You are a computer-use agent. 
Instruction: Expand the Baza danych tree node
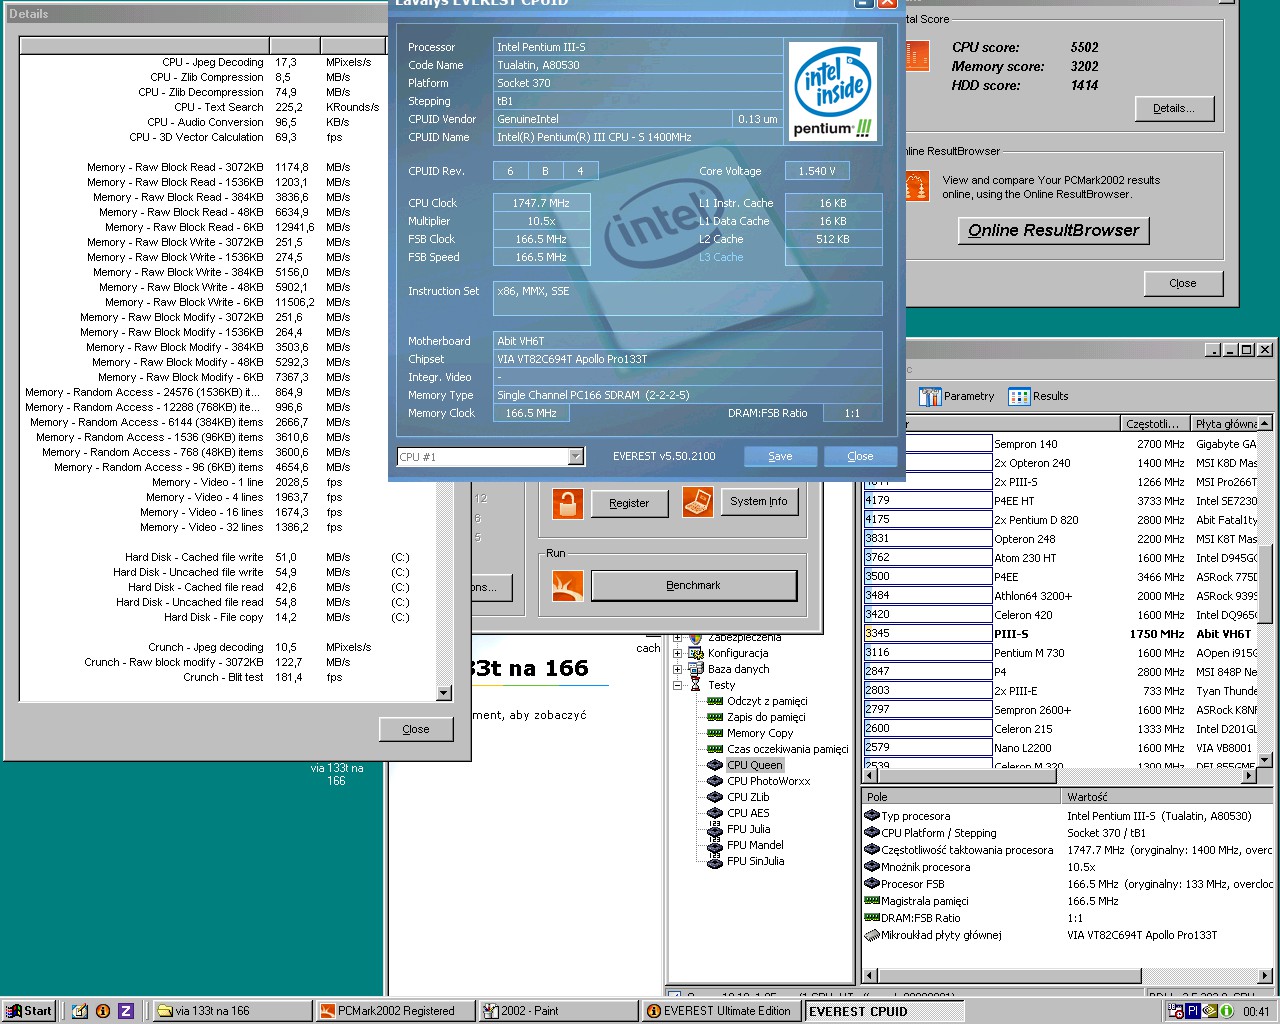coord(677,669)
